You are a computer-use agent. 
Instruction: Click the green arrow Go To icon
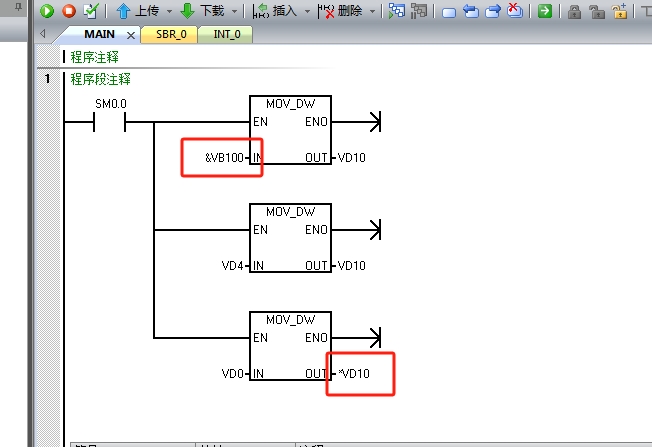(x=545, y=12)
